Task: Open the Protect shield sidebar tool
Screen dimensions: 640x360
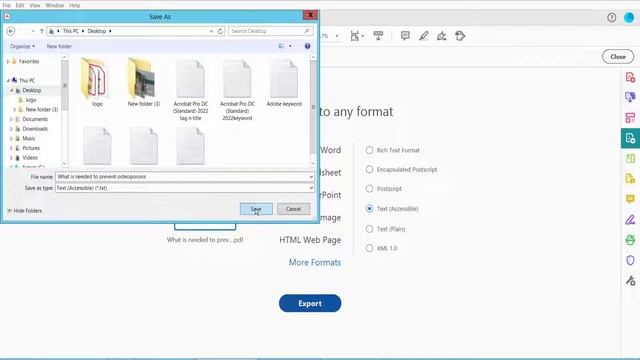Action: 630,260
